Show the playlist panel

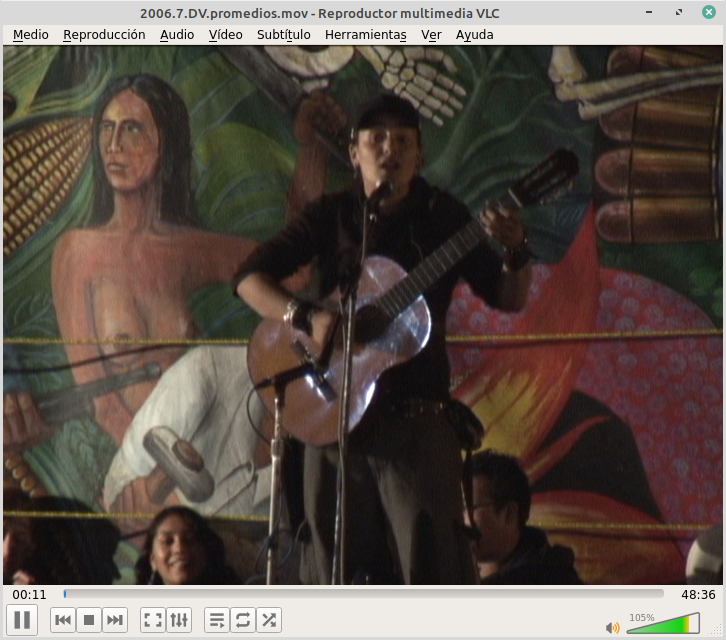[x=217, y=620]
